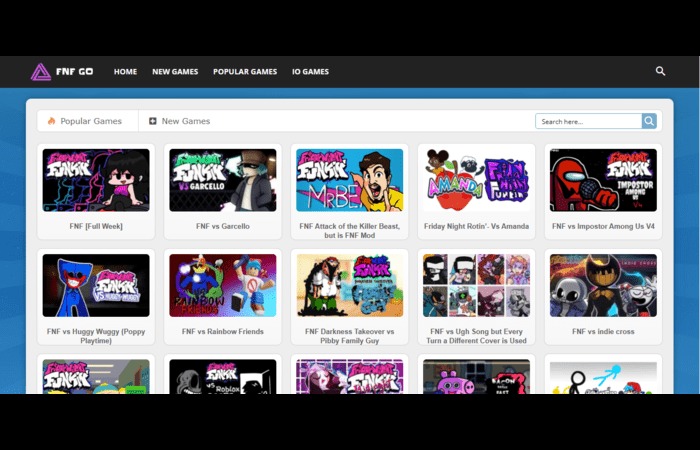Click 'FNF vs Impostor Among Us V4' title
Screen dimensions: 700x450
click(603, 226)
